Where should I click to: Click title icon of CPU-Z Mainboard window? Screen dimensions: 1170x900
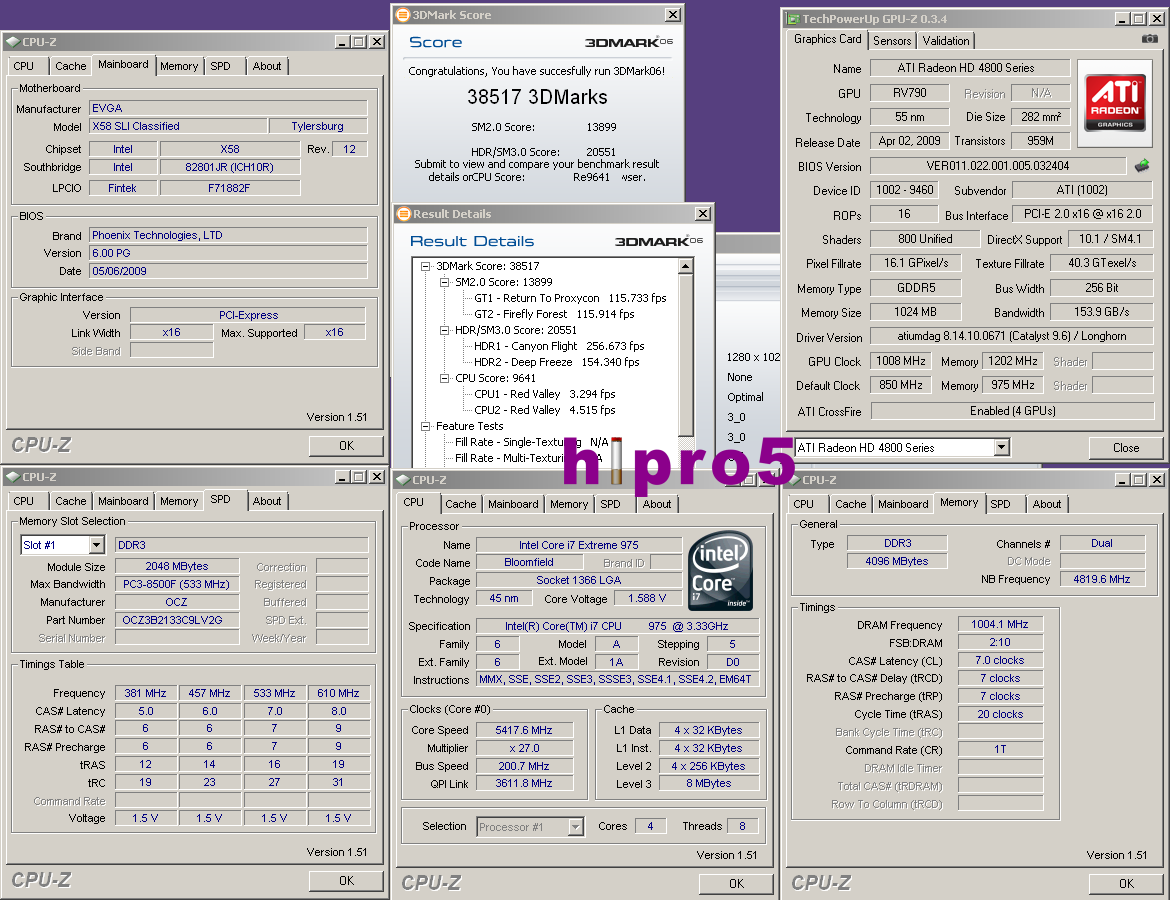[x=13, y=42]
